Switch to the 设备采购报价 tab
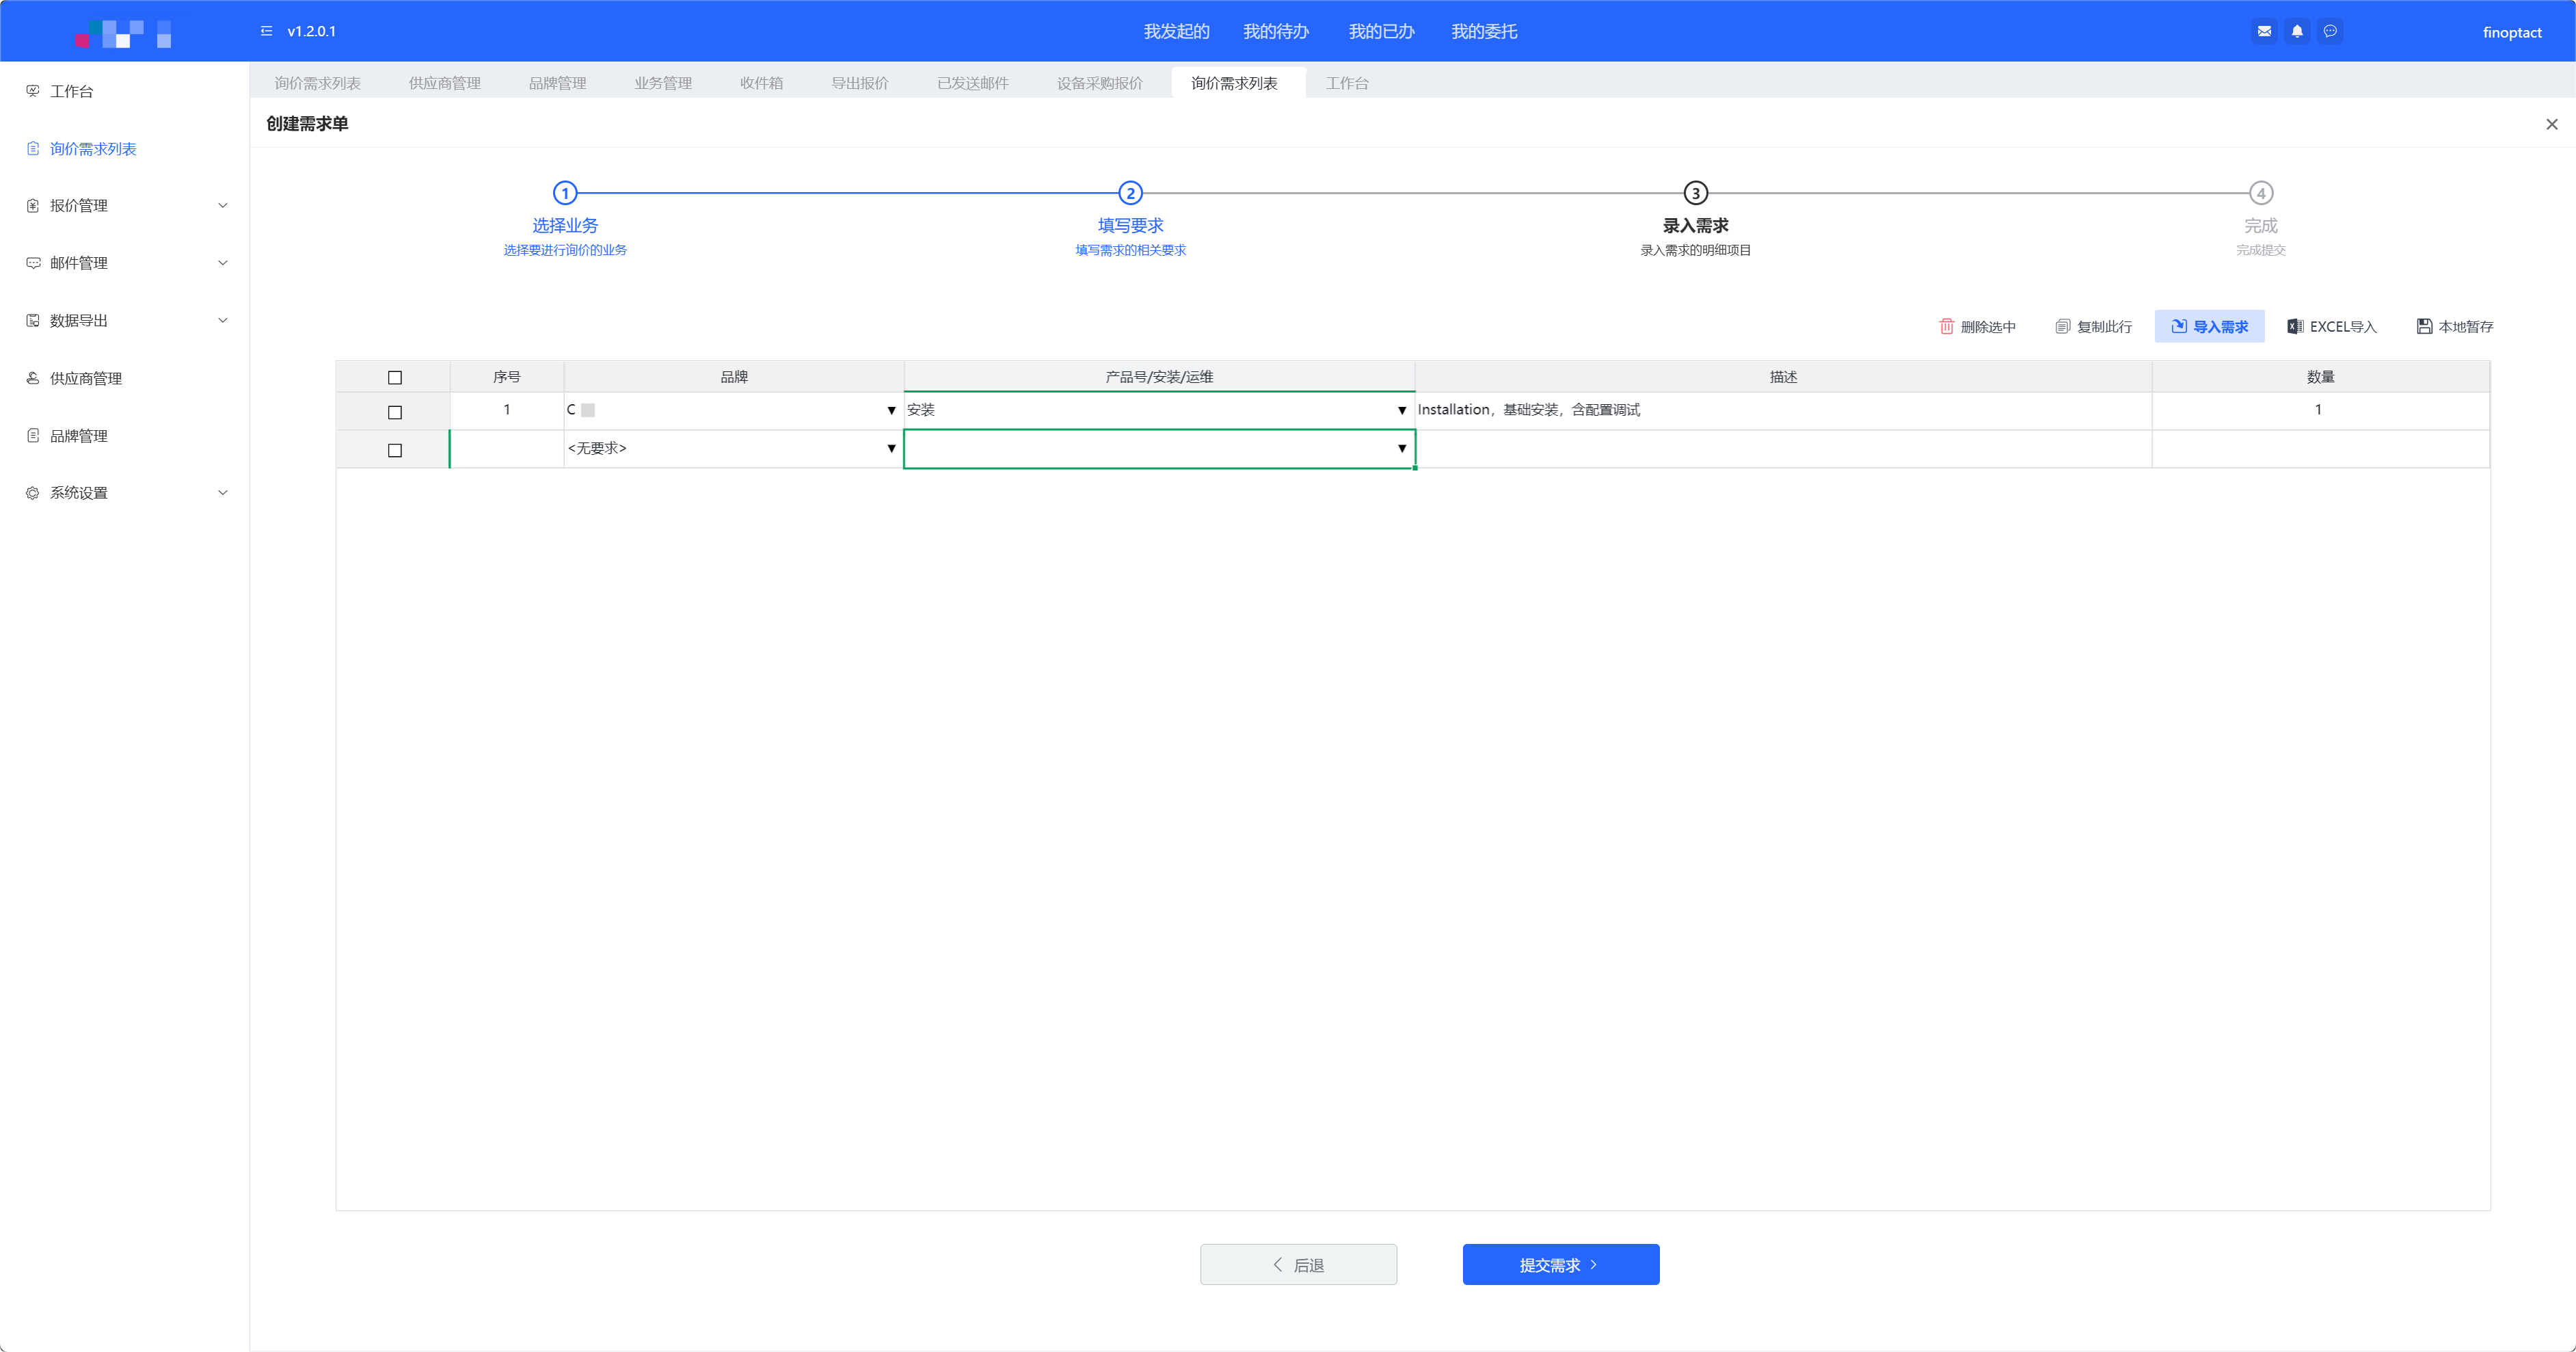The image size is (2576, 1352). (x=1099, y=83)
